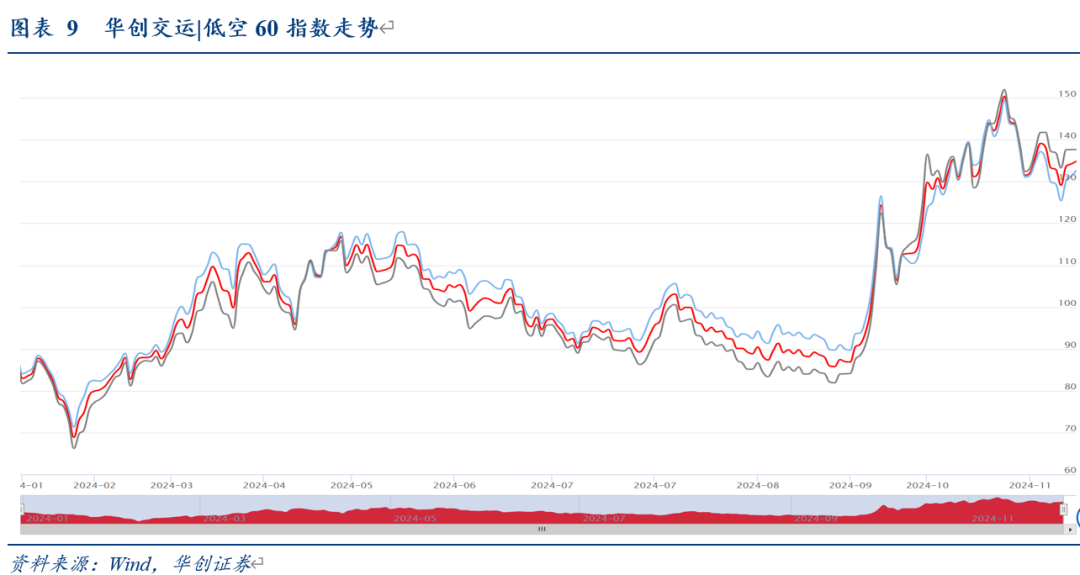Select the 2024-01 marker in range navigator
The height and width of the screenshot is (575, 1080).
46,518
